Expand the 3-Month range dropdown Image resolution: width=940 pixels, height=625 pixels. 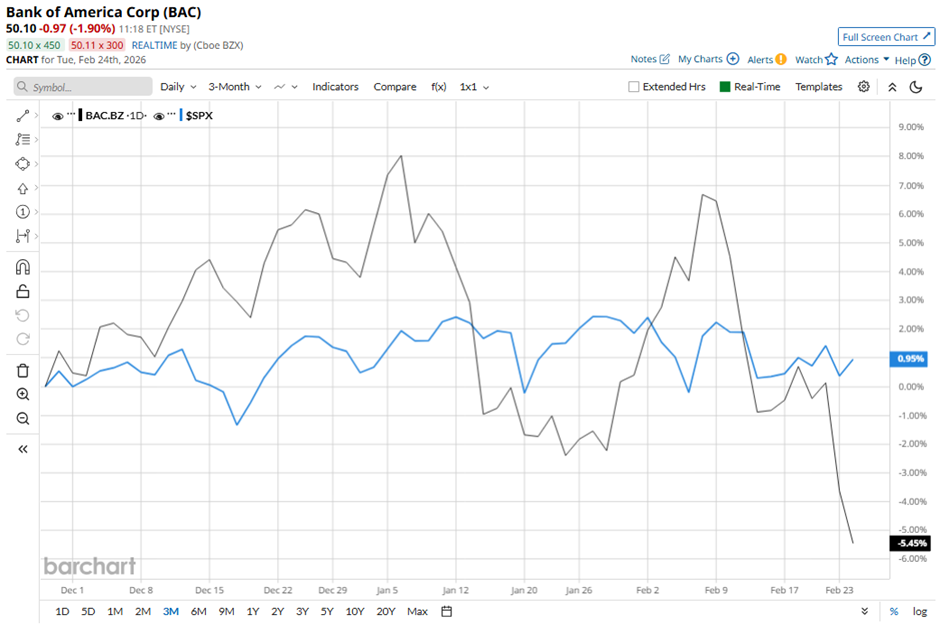[233, 87]
